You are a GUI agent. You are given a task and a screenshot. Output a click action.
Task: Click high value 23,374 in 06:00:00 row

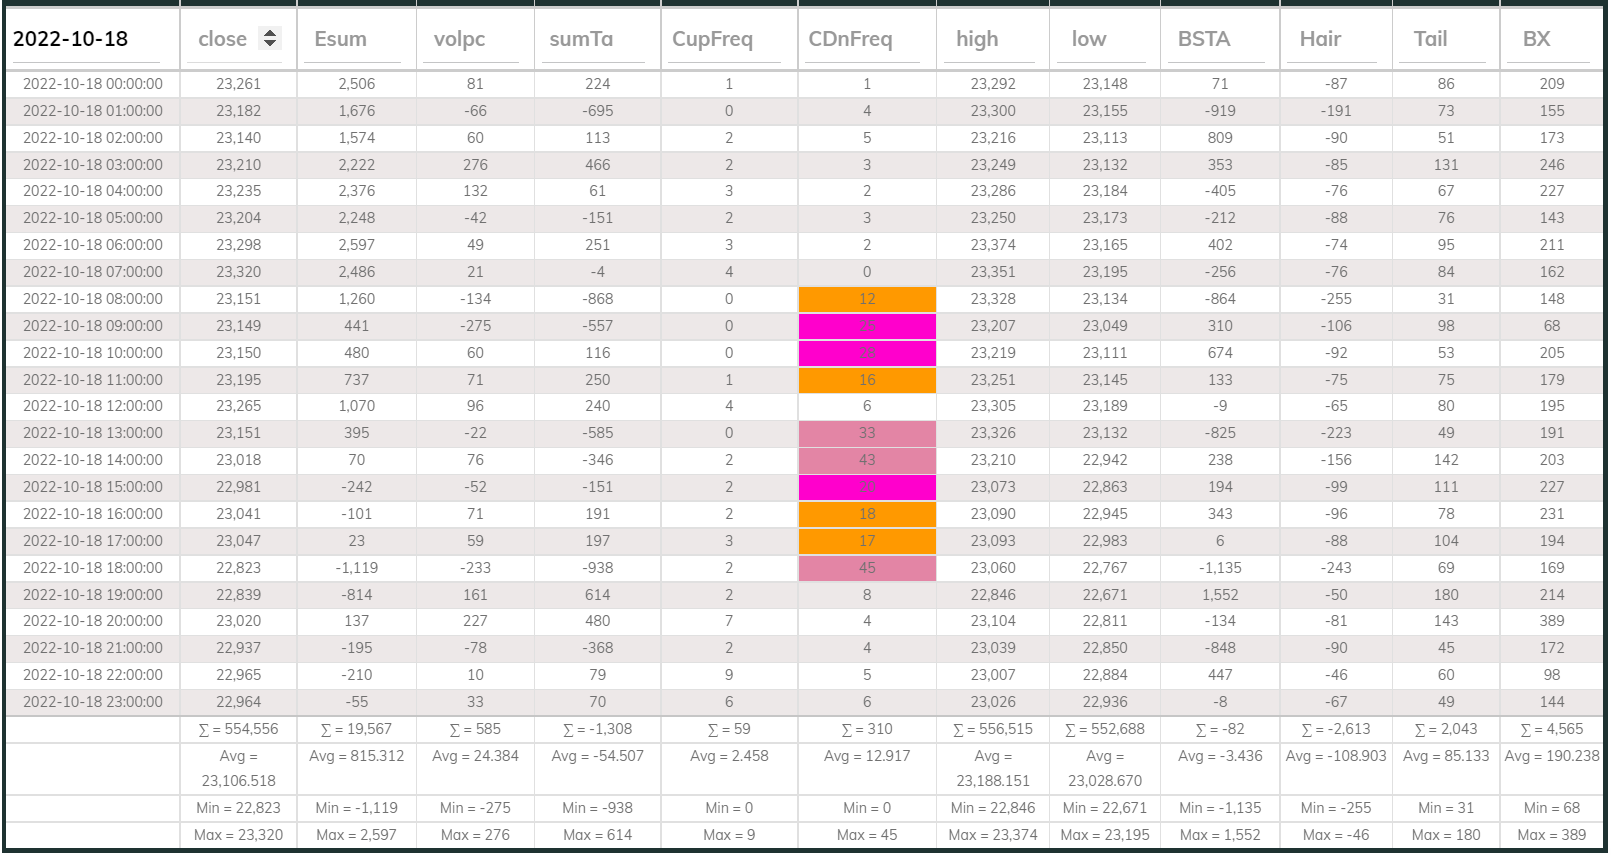993,245
